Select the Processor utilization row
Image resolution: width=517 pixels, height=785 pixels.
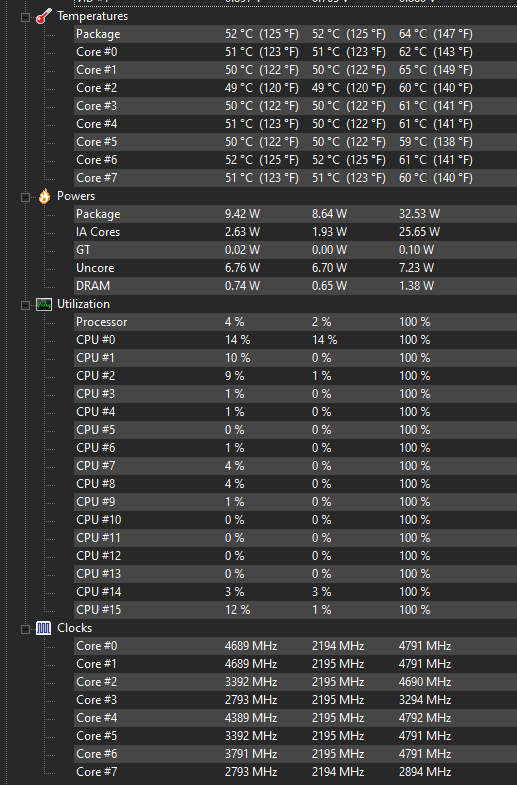[x=295, y=322]
